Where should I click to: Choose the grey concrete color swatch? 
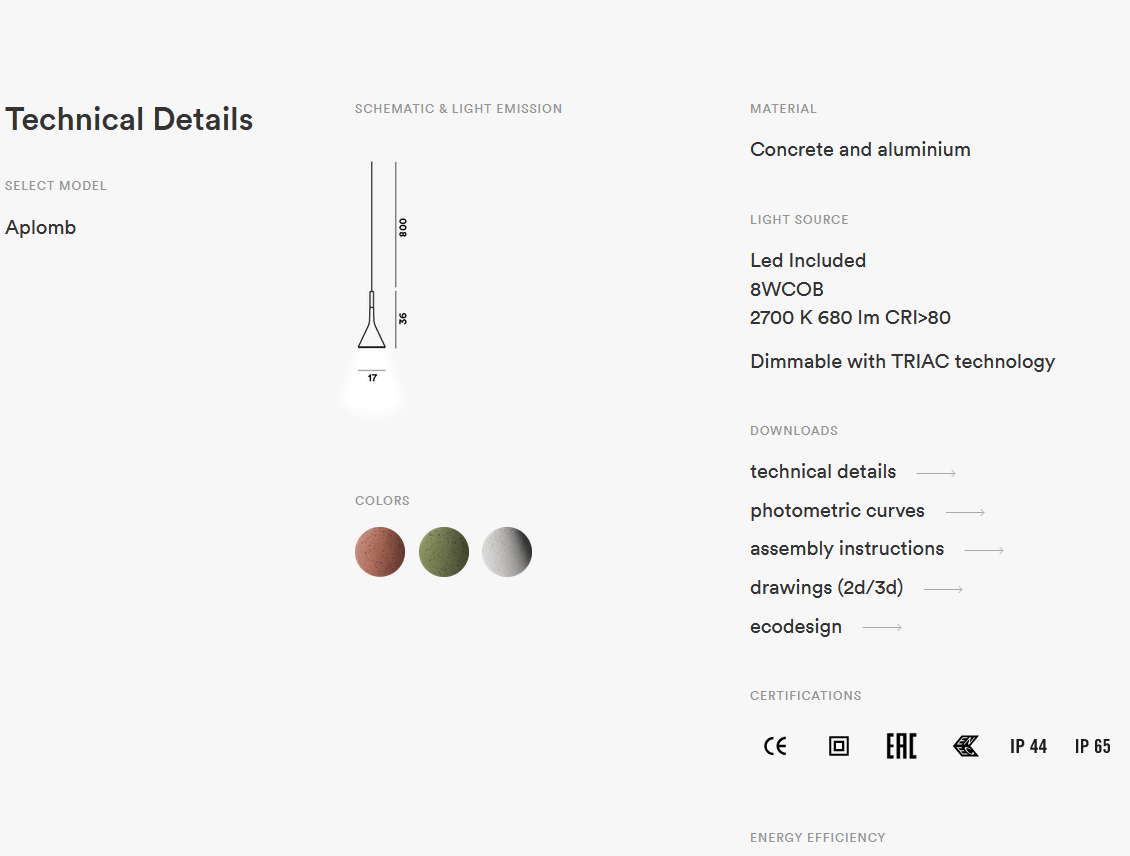tap(507, 552)
